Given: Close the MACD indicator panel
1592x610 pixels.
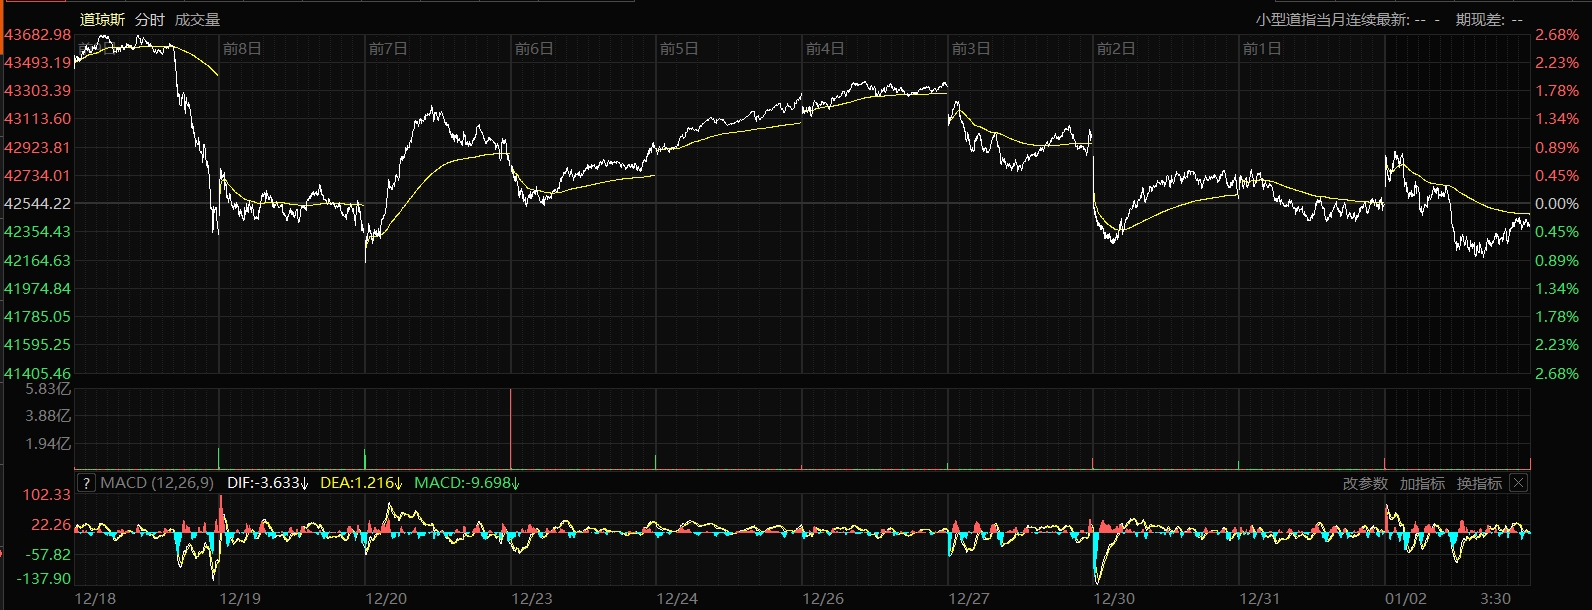Looking at the screenshot, I should pos(1518,483).
